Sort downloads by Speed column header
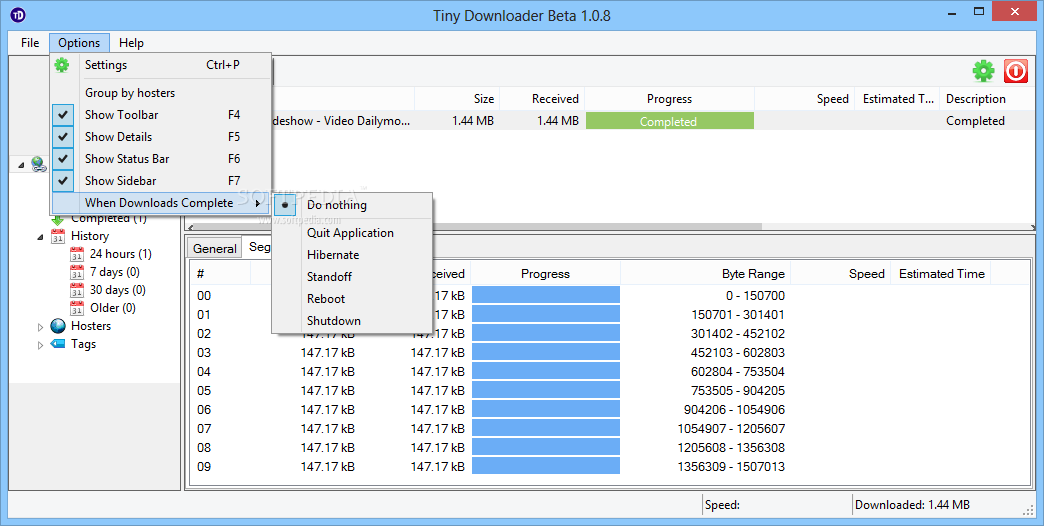 click(x=804, y=99)
